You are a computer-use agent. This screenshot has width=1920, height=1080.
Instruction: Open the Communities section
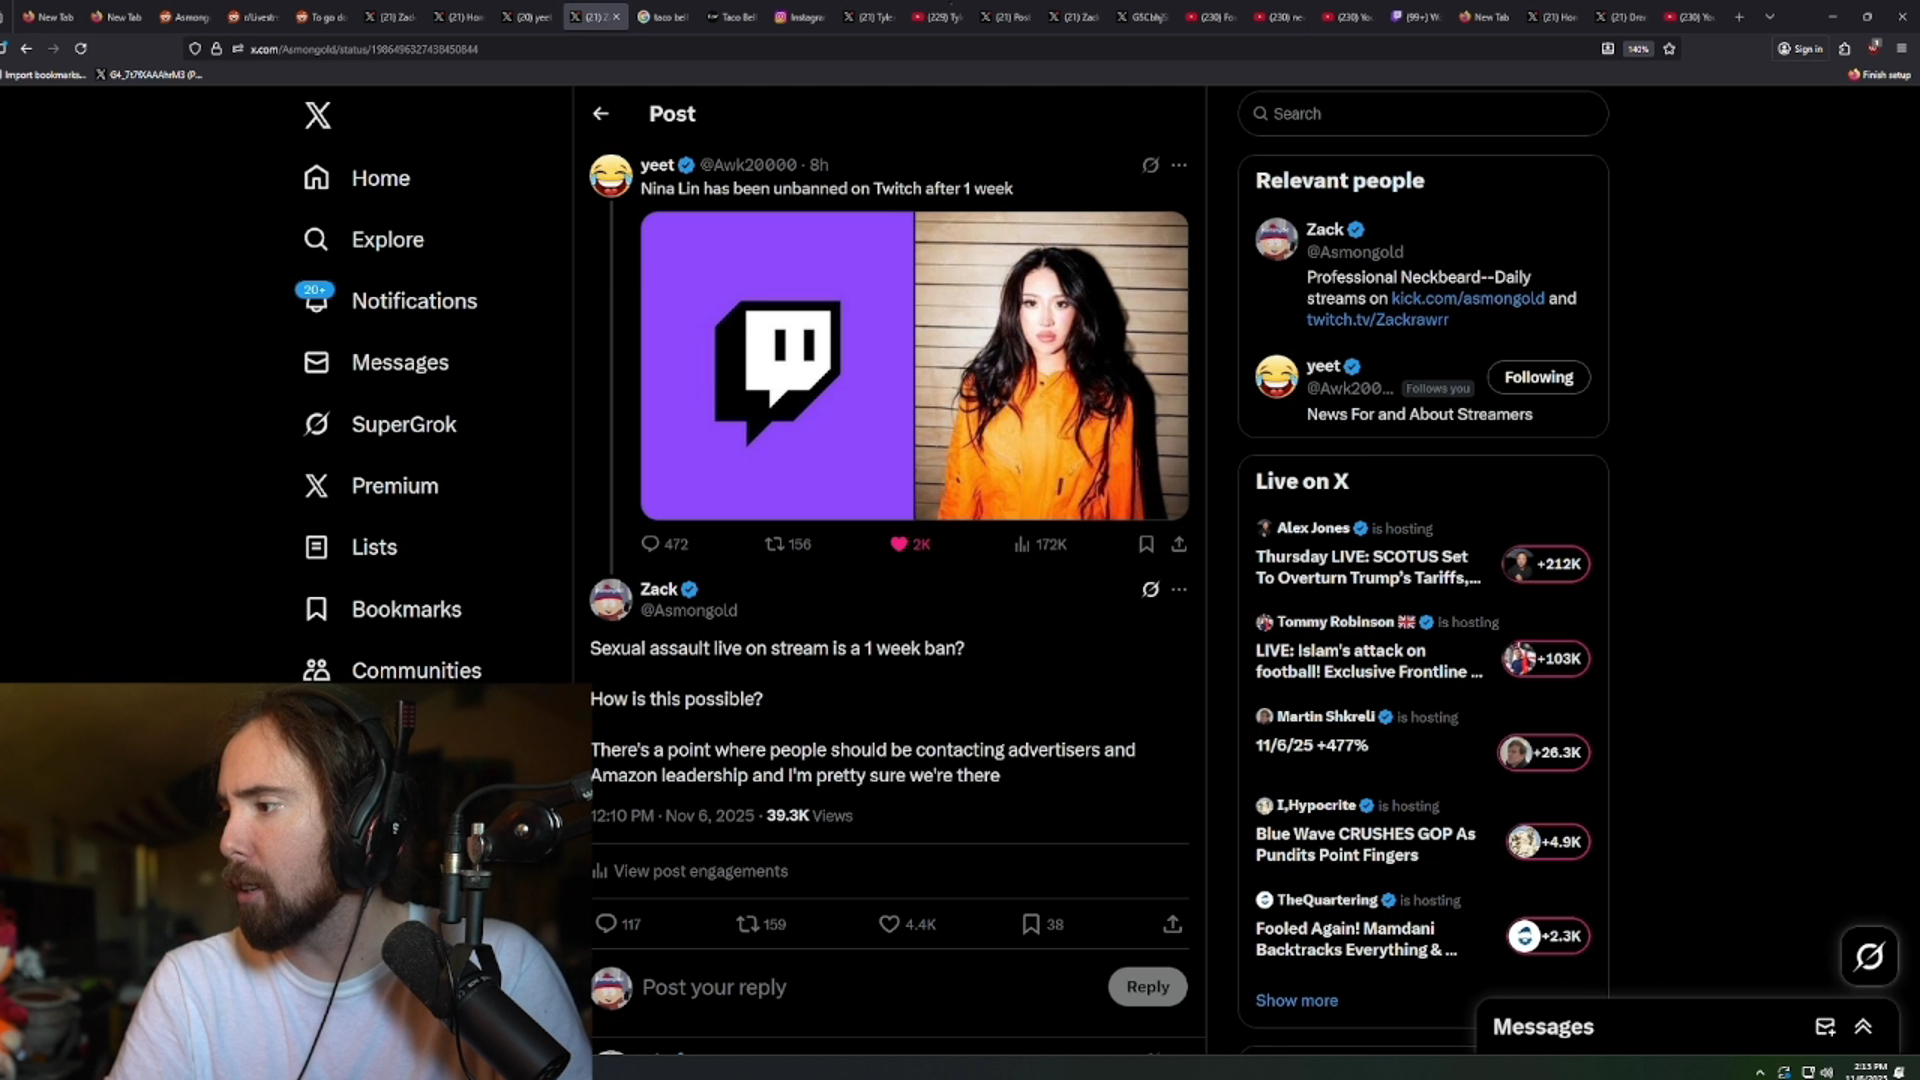(416, 670)
